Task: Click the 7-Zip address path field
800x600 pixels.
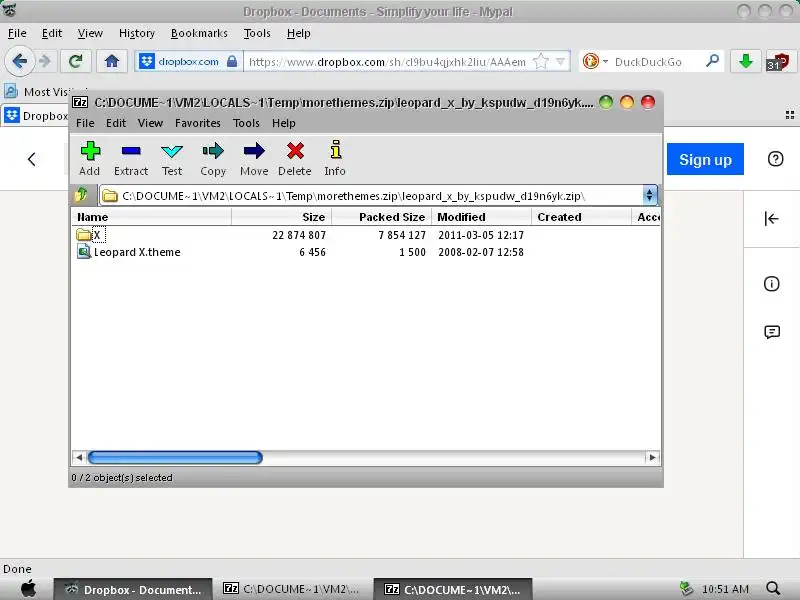Action: (371, 195)
